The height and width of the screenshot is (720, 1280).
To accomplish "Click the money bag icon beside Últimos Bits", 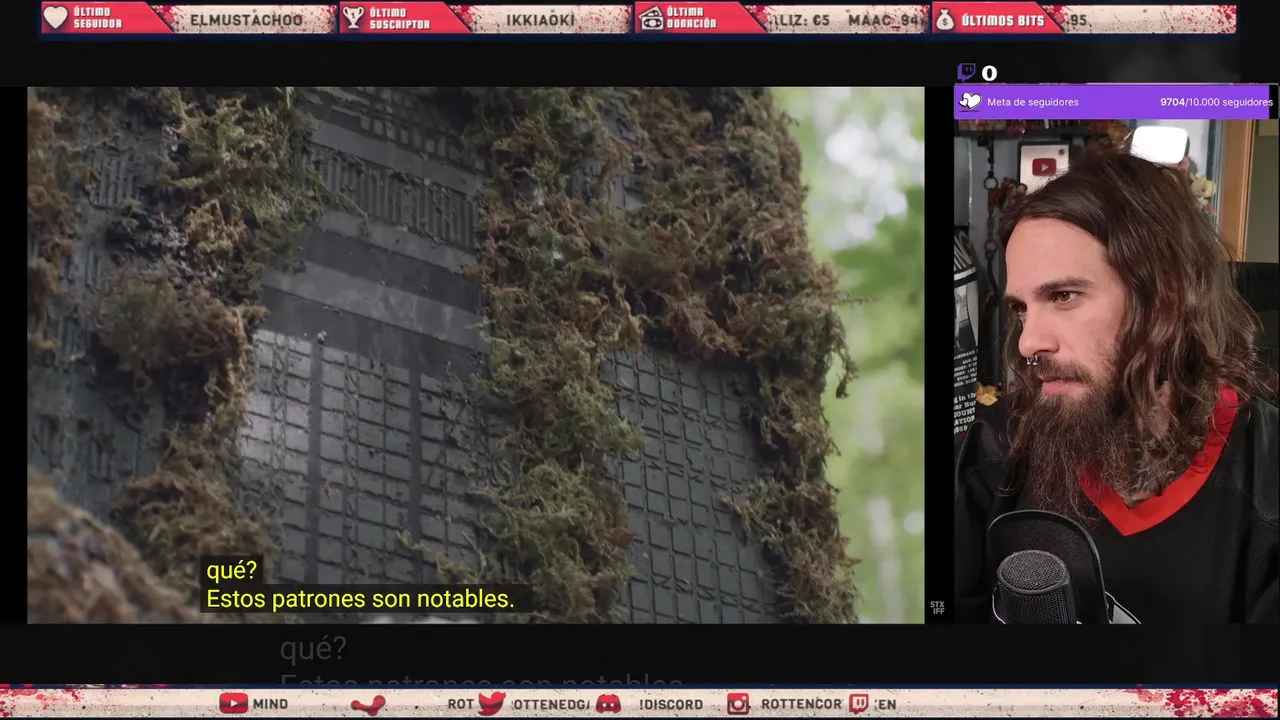I will tap(945, 19).
